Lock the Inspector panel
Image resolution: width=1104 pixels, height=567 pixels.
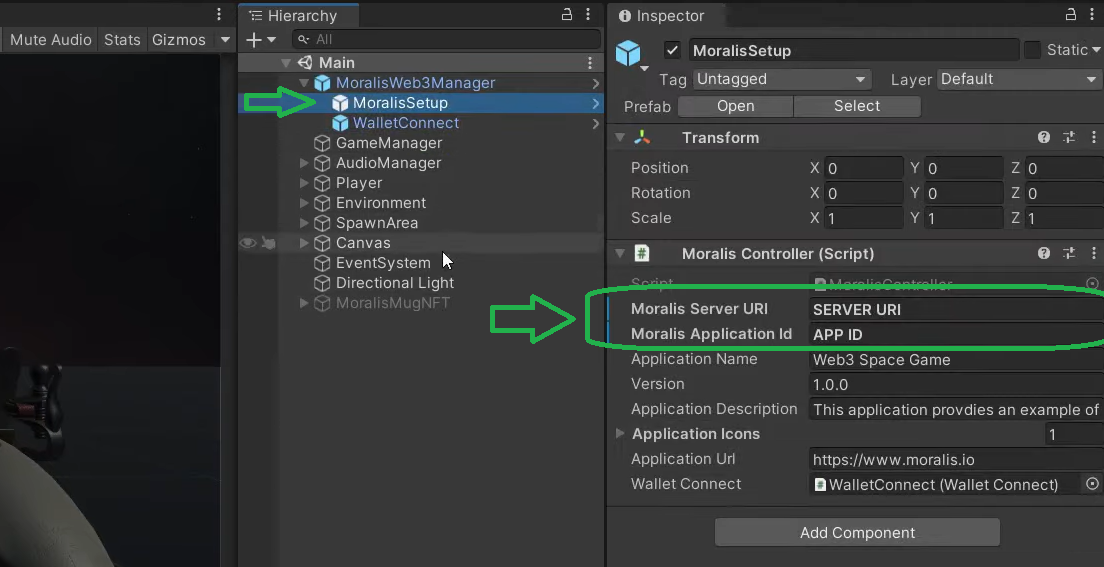[1070, 15]
